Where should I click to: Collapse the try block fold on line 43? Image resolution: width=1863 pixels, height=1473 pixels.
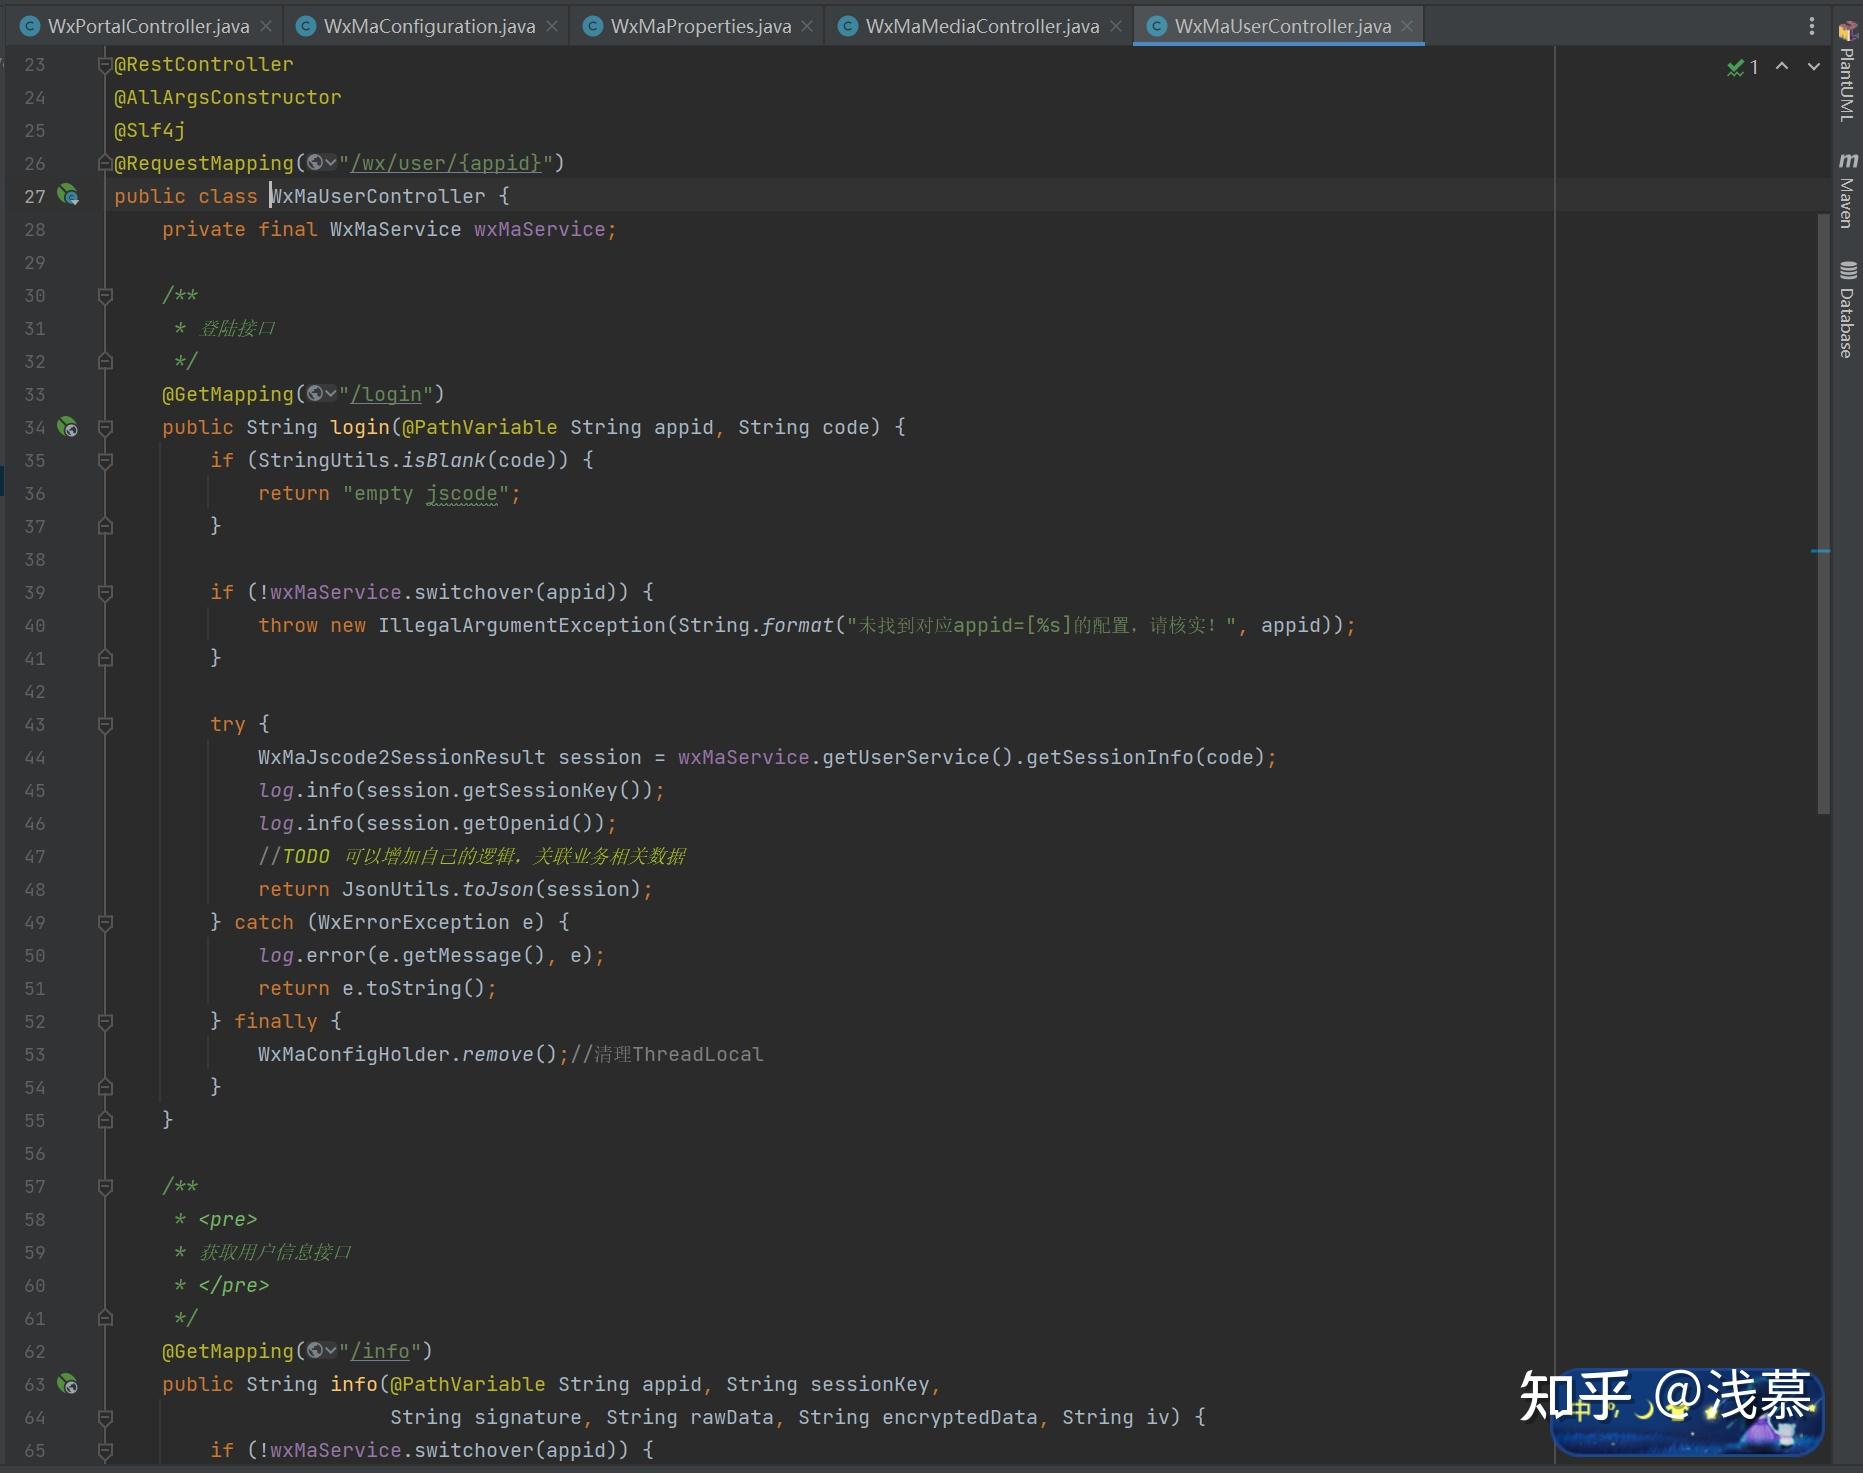[x=105, y=725]
